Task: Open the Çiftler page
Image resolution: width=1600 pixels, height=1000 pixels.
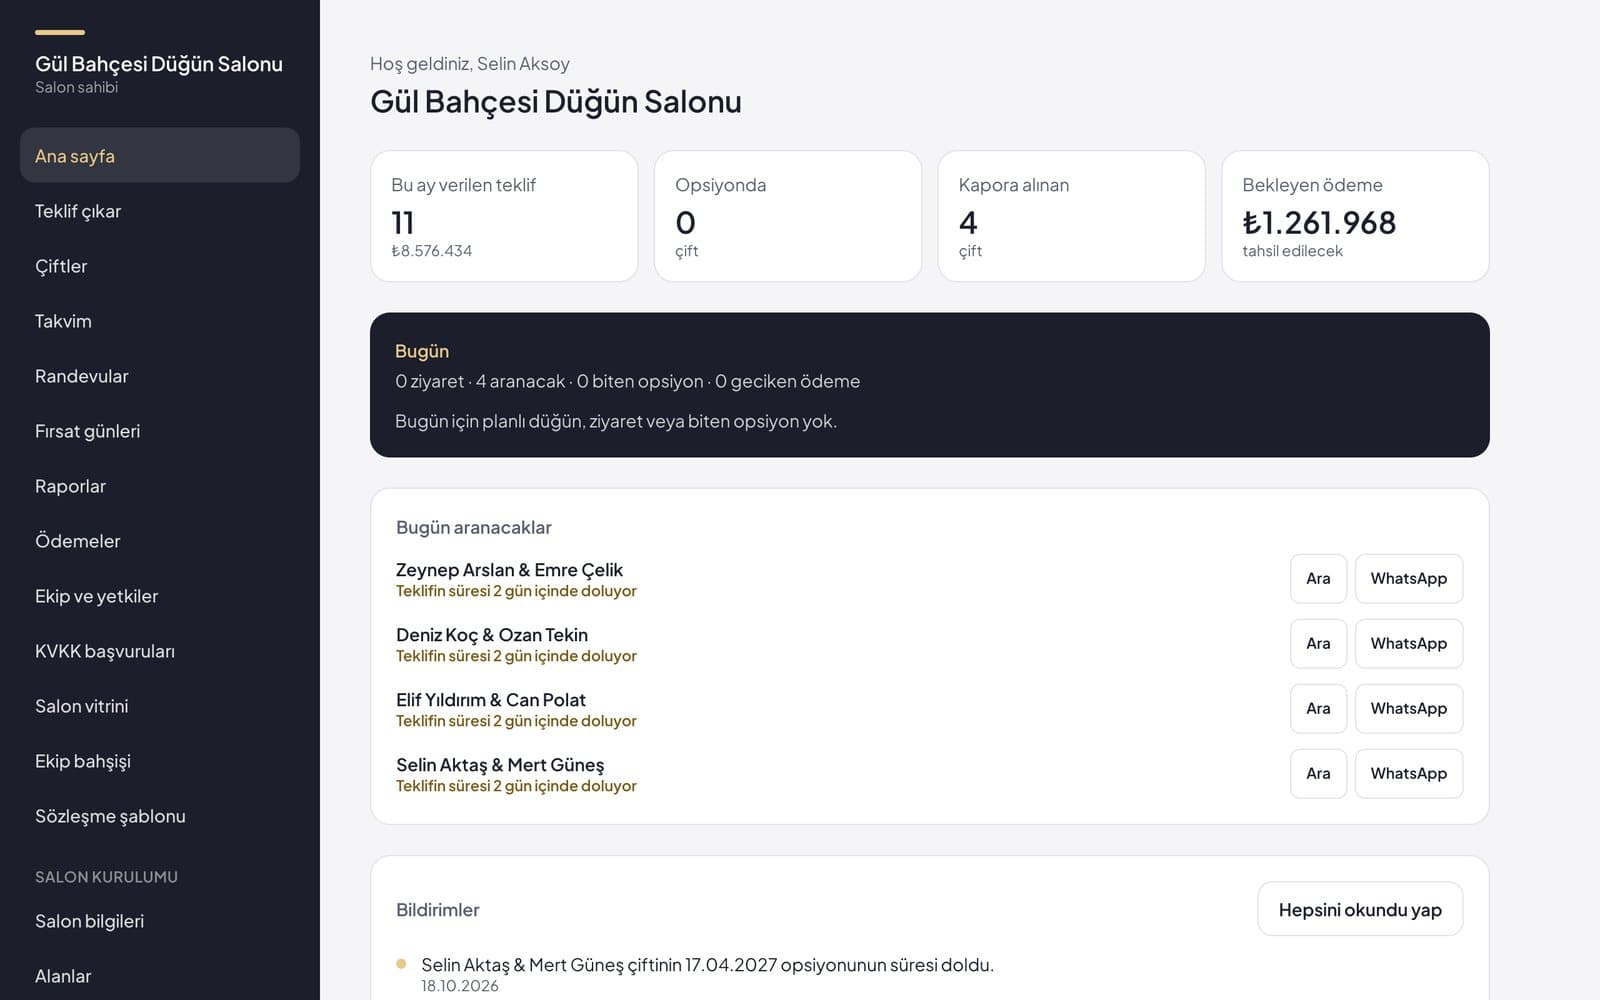Action: click(x=160, y=266)
